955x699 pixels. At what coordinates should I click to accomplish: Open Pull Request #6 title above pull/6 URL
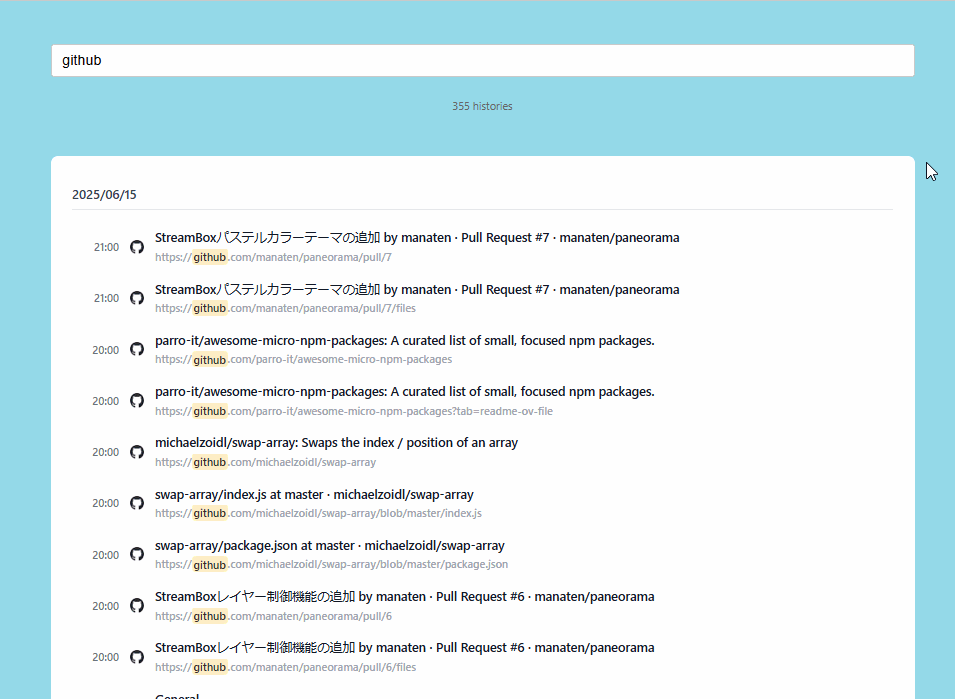(404, 597)
